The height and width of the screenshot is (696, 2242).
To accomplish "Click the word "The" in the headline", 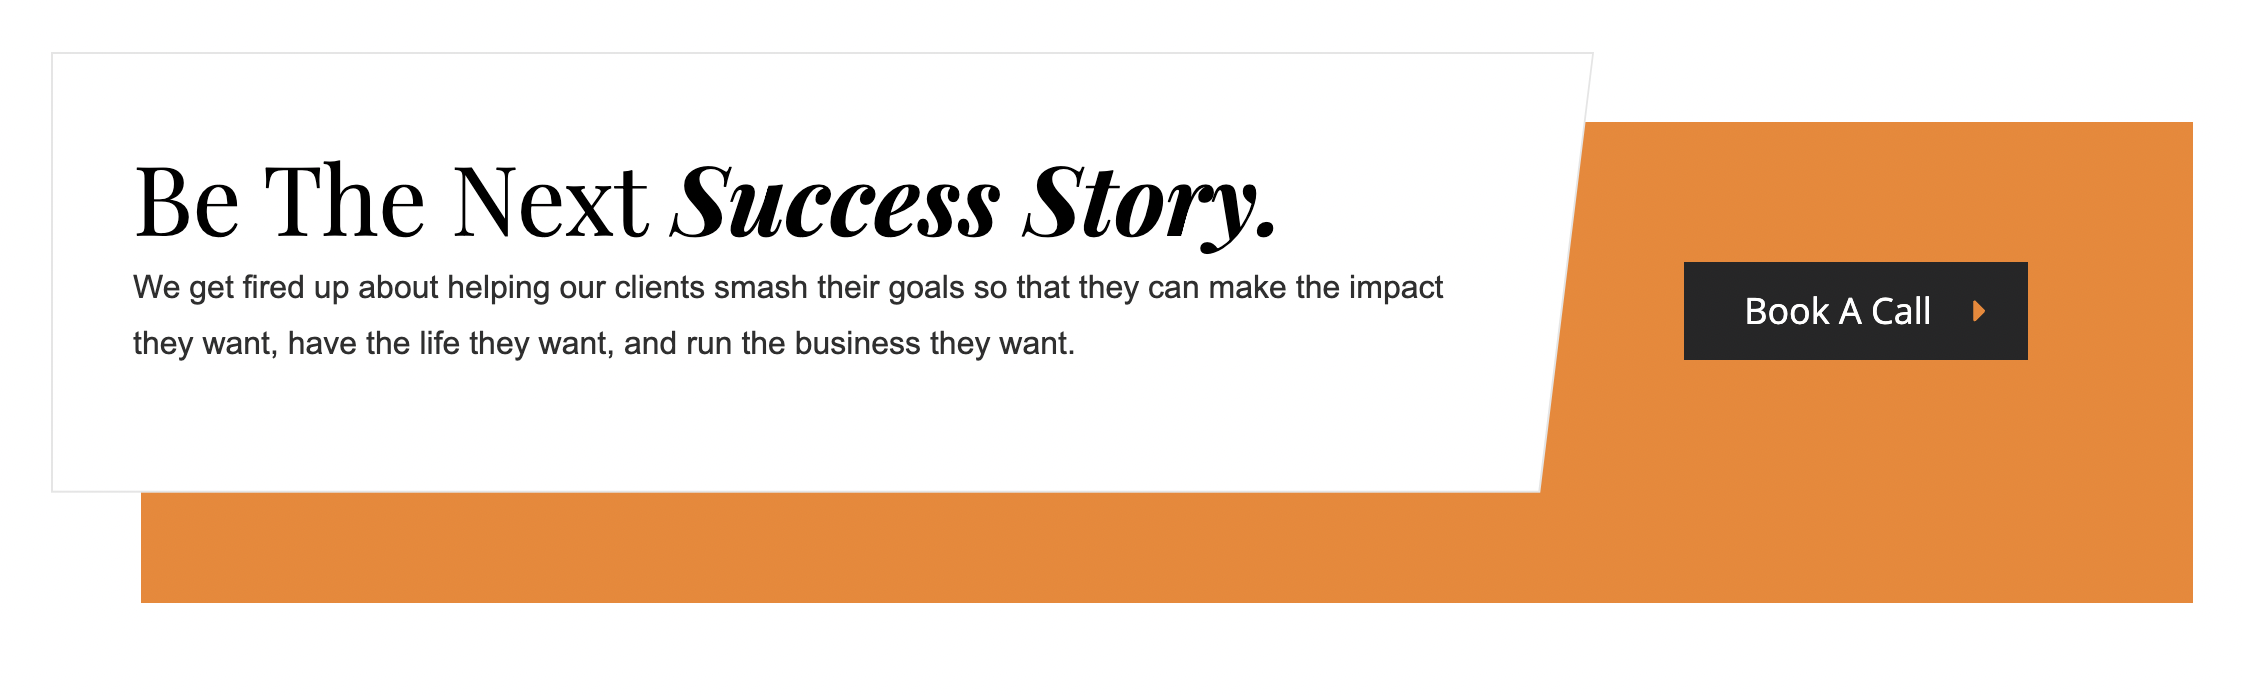I will tap(345, 202).
